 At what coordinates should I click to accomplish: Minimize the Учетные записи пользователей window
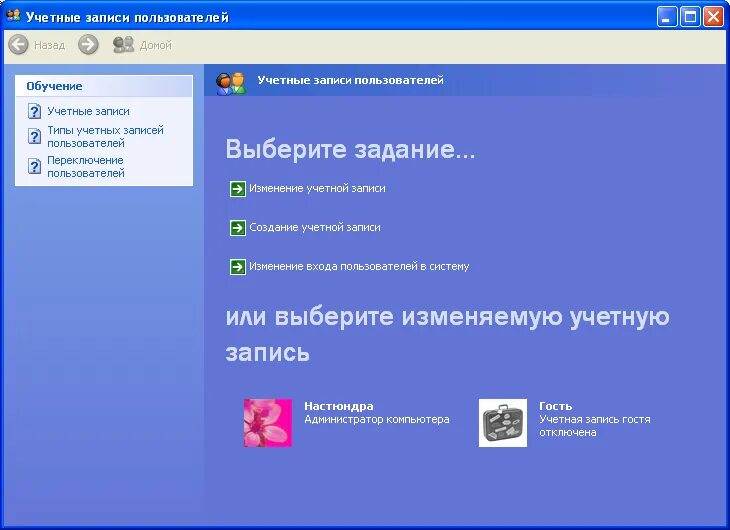(x=667, y=17)
